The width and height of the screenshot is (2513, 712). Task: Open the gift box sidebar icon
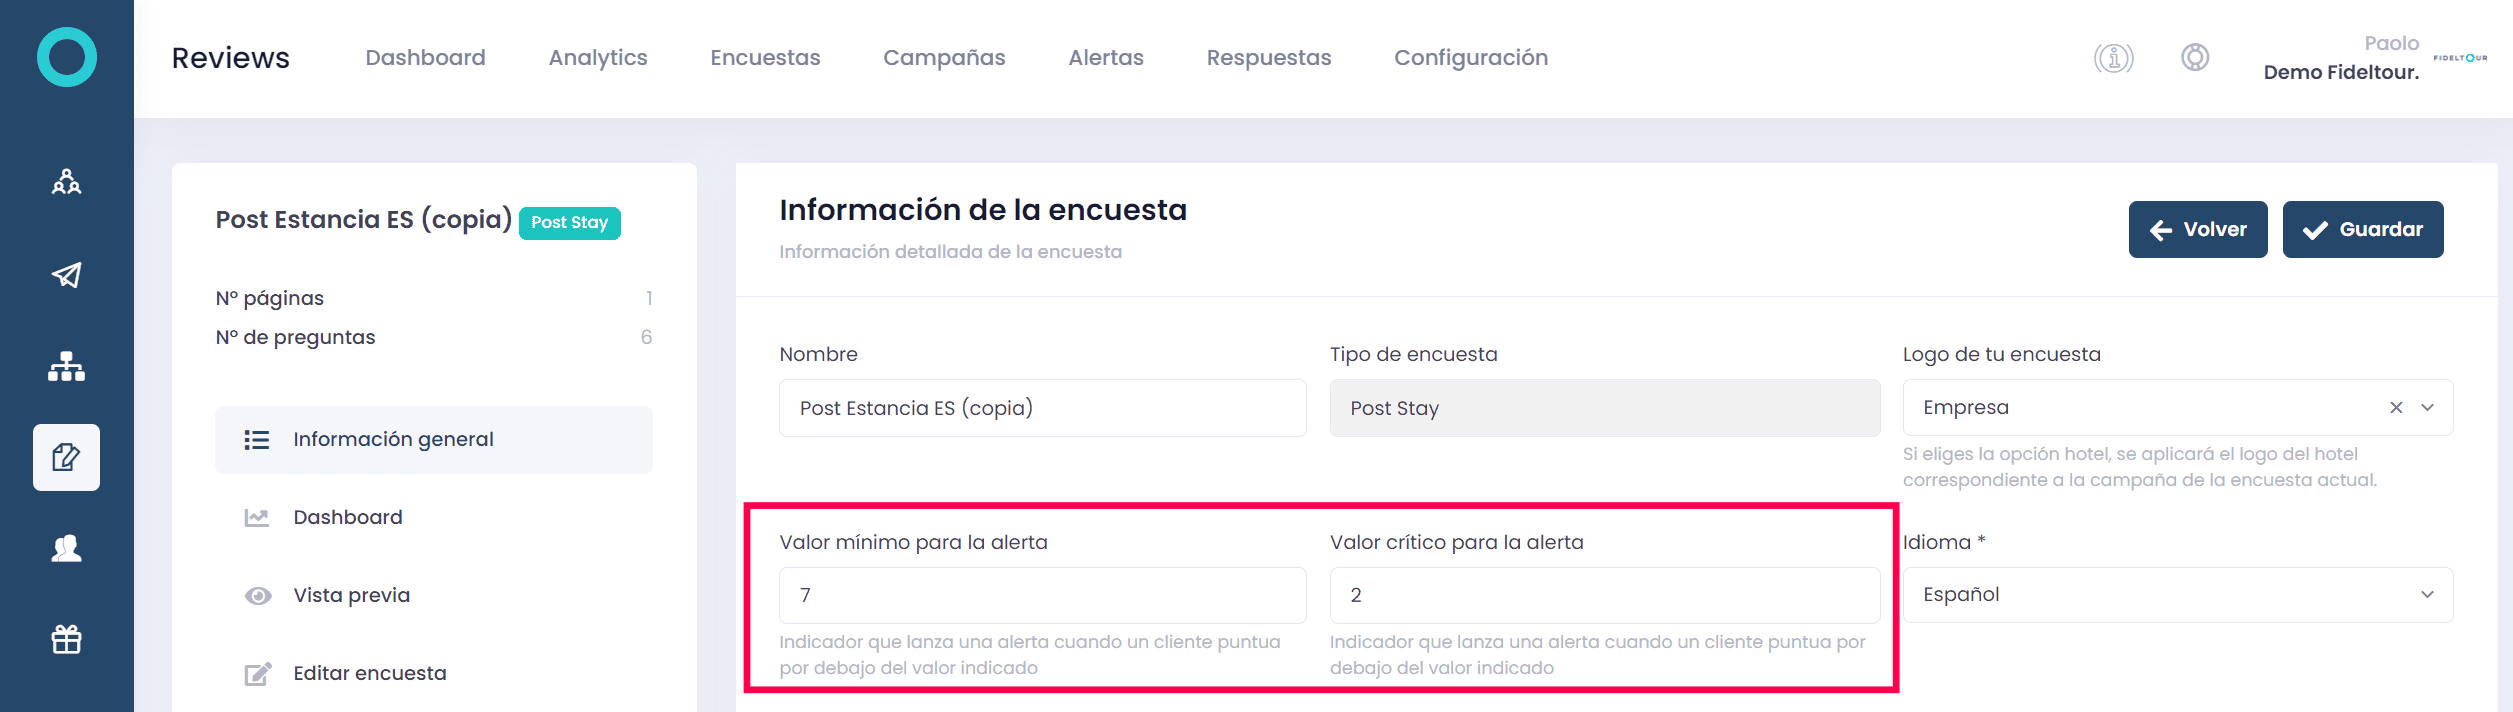click(x=67, y=639)
